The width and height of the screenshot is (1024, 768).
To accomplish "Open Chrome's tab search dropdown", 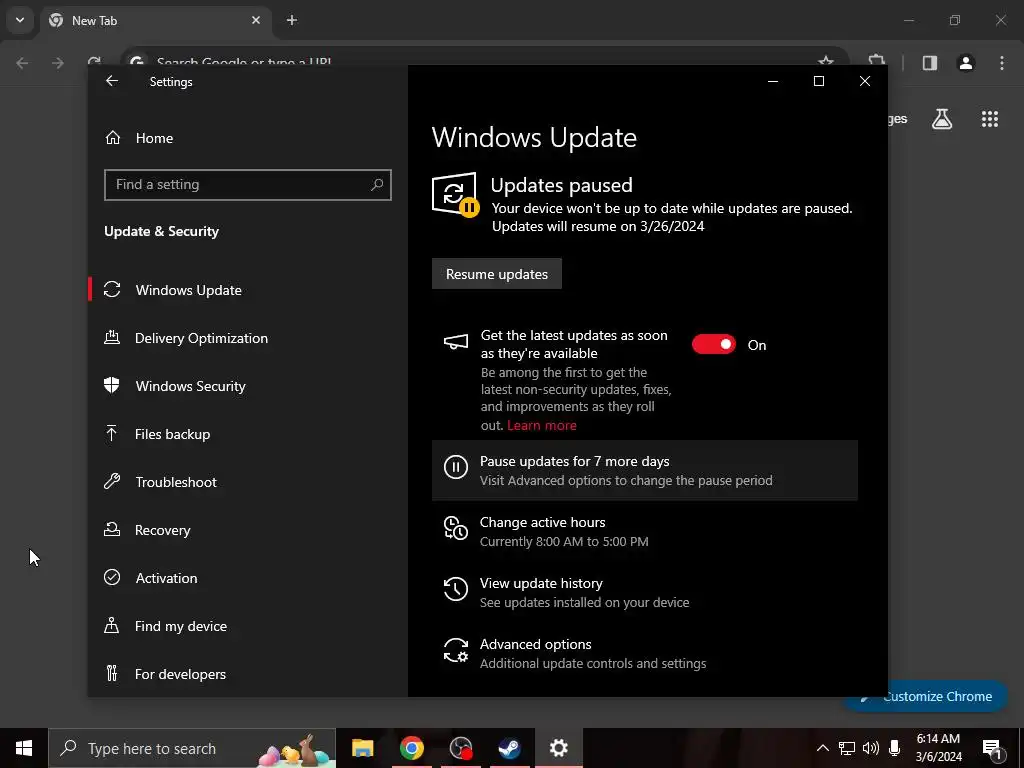I will point(20,20).
